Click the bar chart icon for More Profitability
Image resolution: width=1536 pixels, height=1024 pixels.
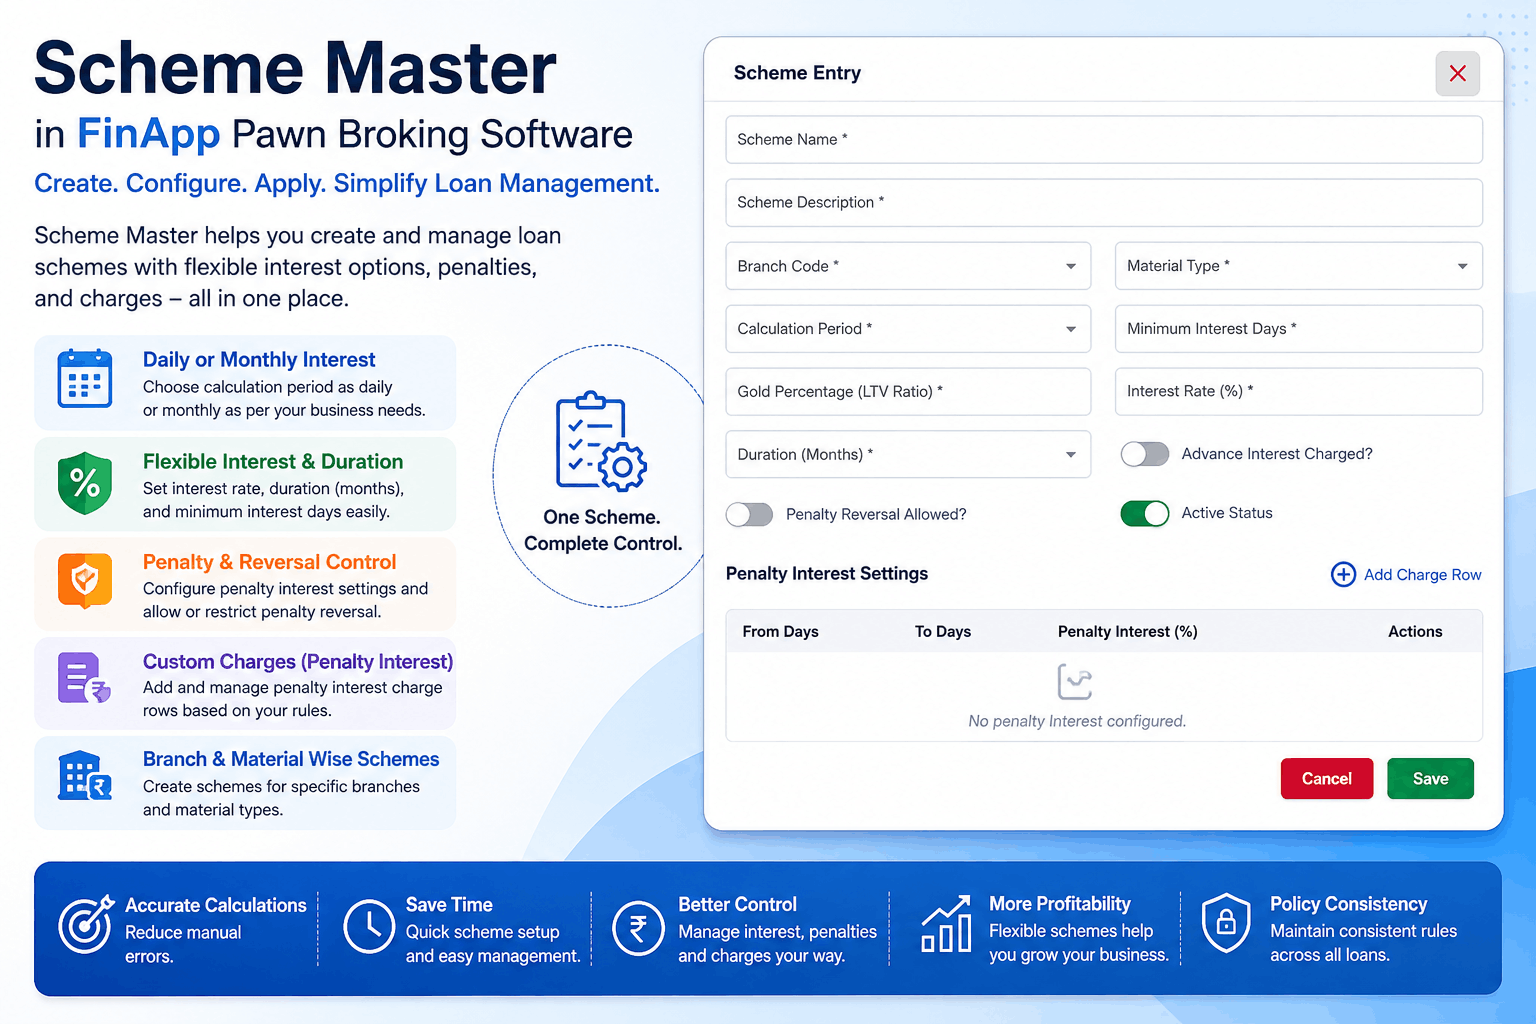pyautogui.click(x=946, y=924)
